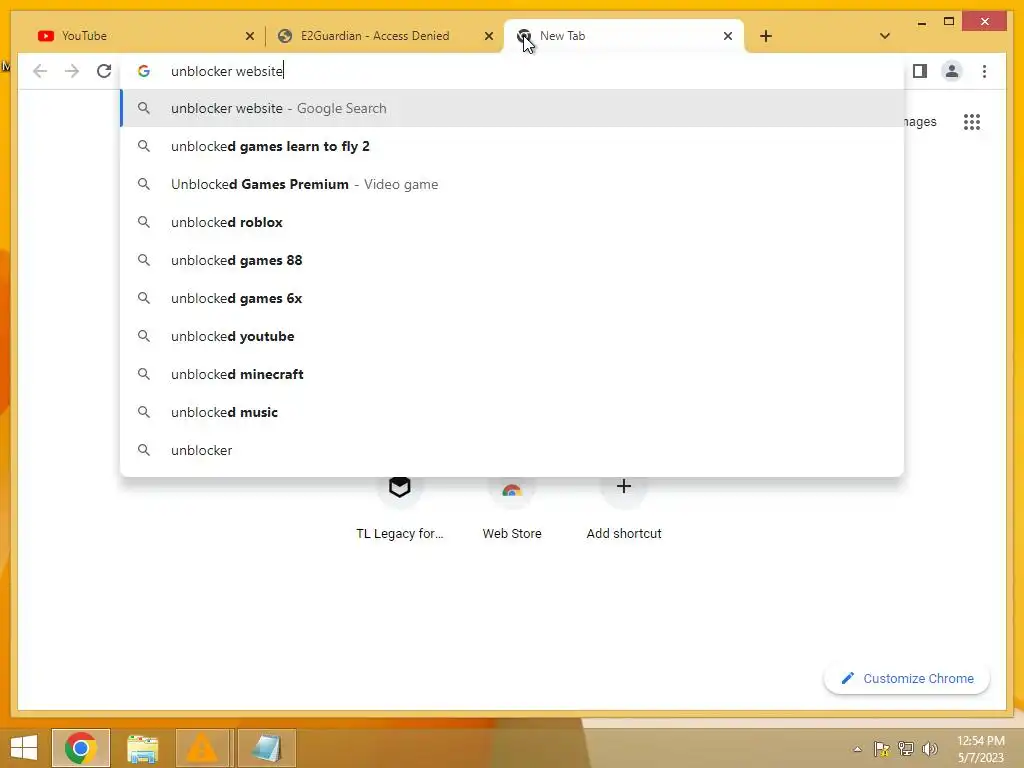Choose 'Unblocked Games Premium' suggestion

click(x=513, y=184)
